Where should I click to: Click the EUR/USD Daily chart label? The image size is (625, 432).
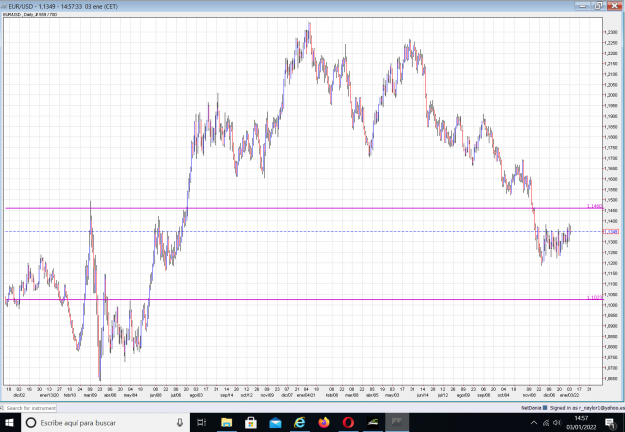pyautogui.click(x=30, y=14)
